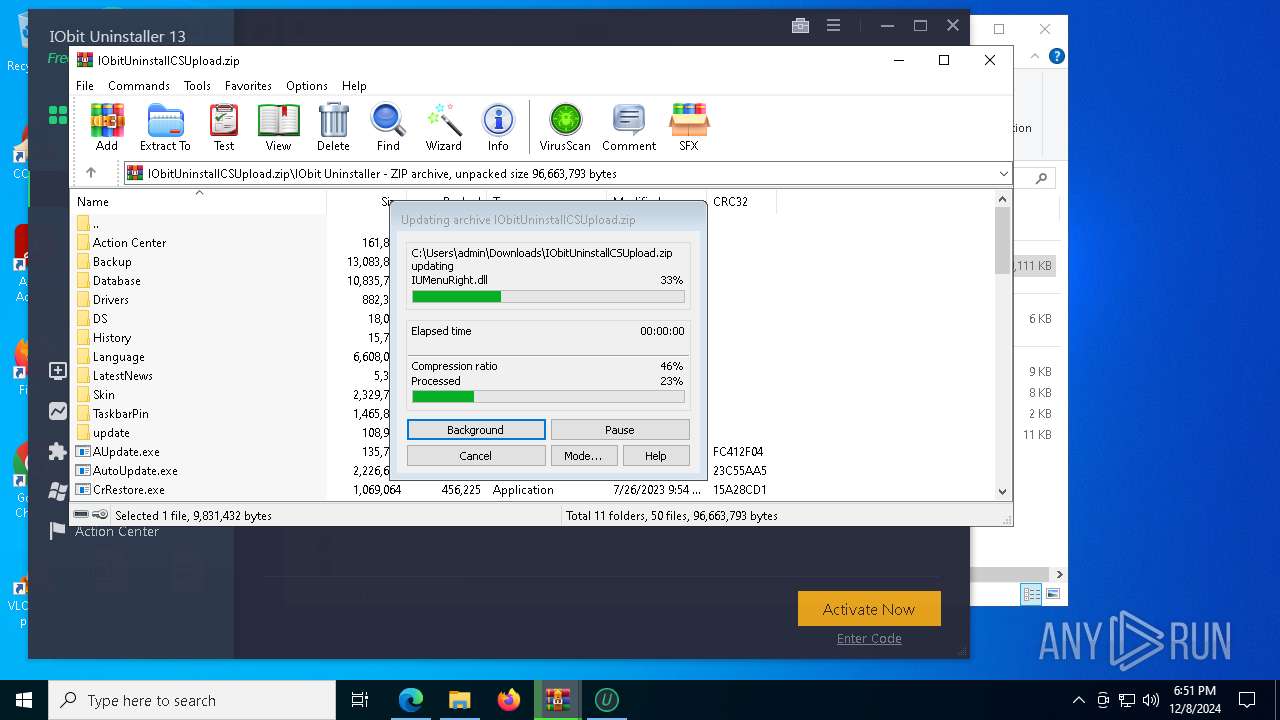1280x720 pixels.
Task: Click the Add toolbar icon in WinRAR
Action: [x=107, y=127]
